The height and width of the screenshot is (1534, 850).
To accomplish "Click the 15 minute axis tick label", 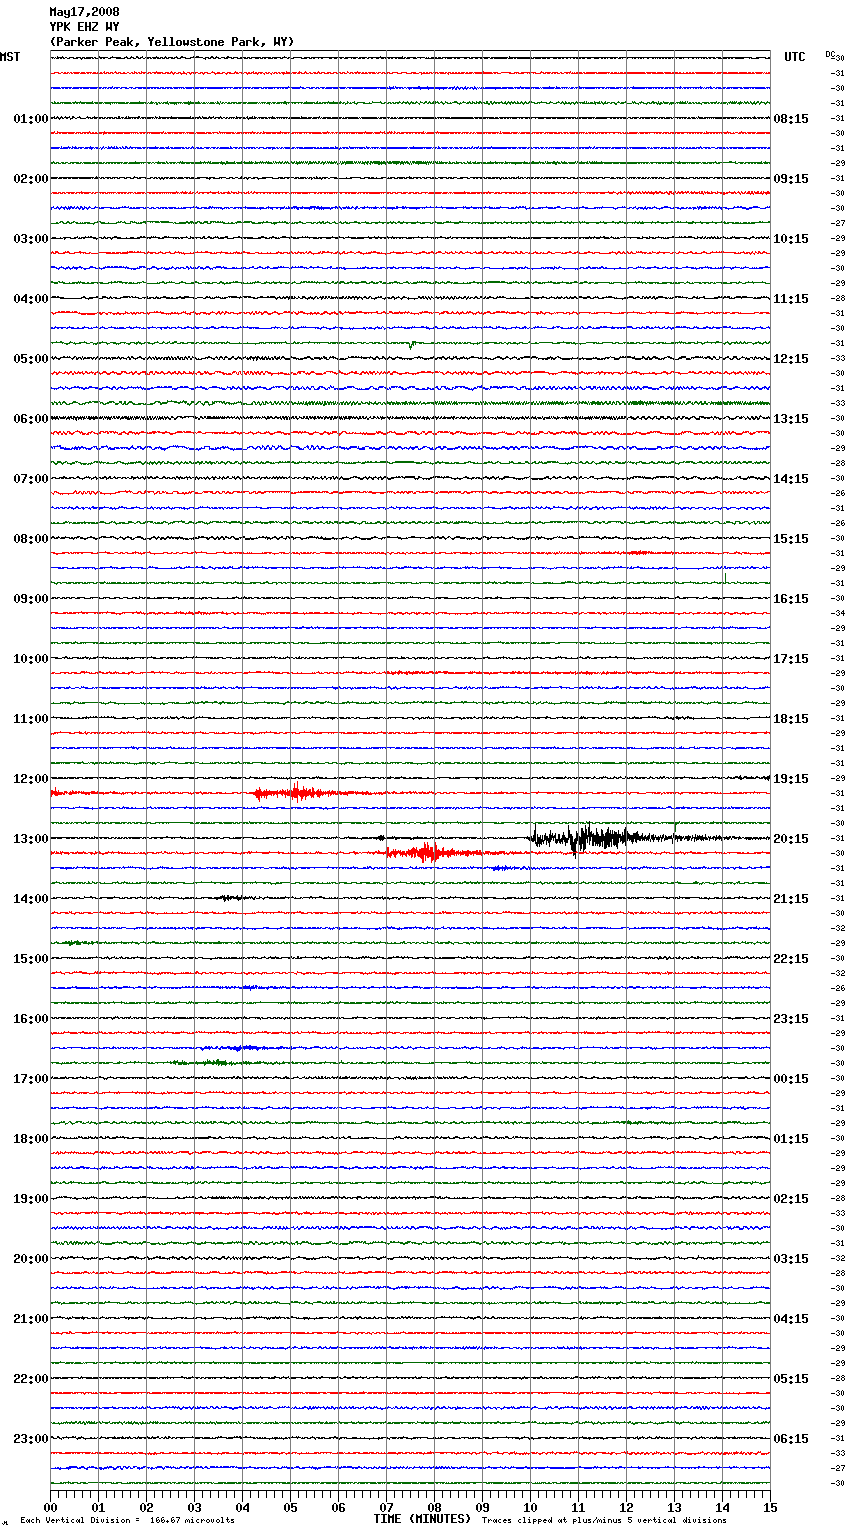I will click(770, 1507).
